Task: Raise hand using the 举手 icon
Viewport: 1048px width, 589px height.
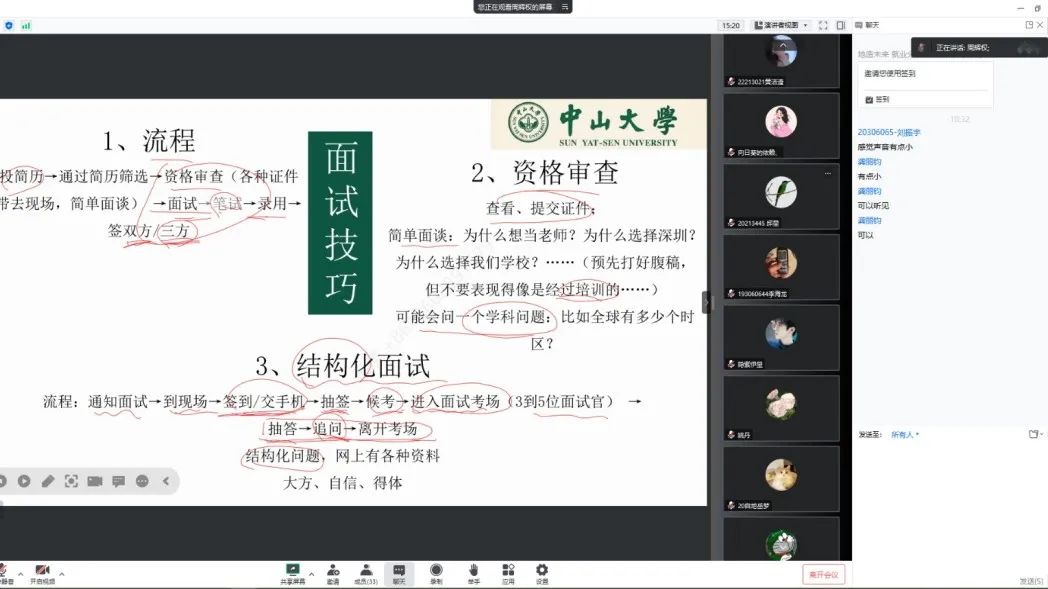Action: point(473,572)
